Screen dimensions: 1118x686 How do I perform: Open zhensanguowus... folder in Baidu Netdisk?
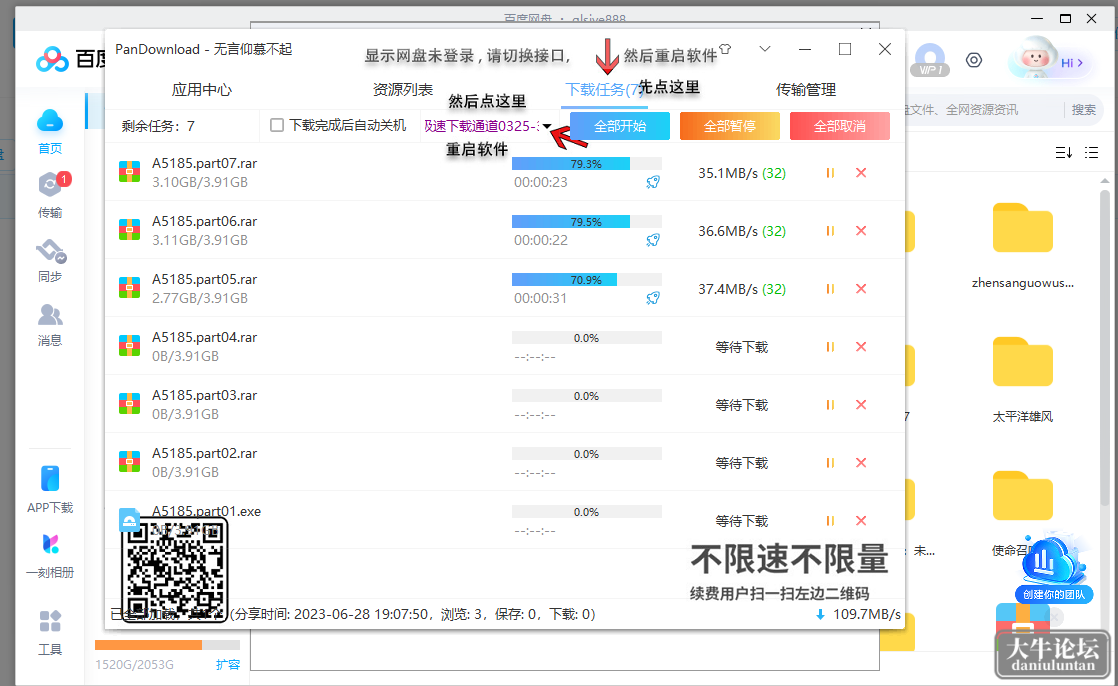click(1023, 245)
